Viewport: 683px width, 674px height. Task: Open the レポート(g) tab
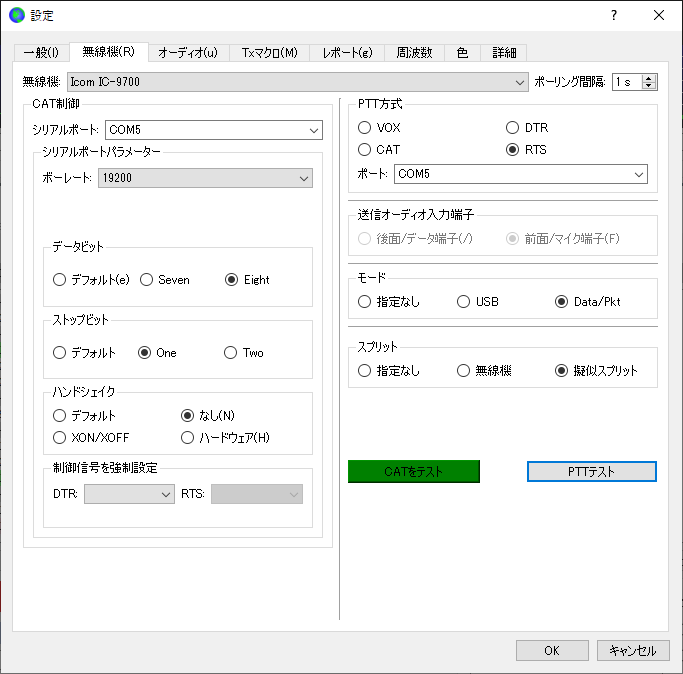pos(347,53)
